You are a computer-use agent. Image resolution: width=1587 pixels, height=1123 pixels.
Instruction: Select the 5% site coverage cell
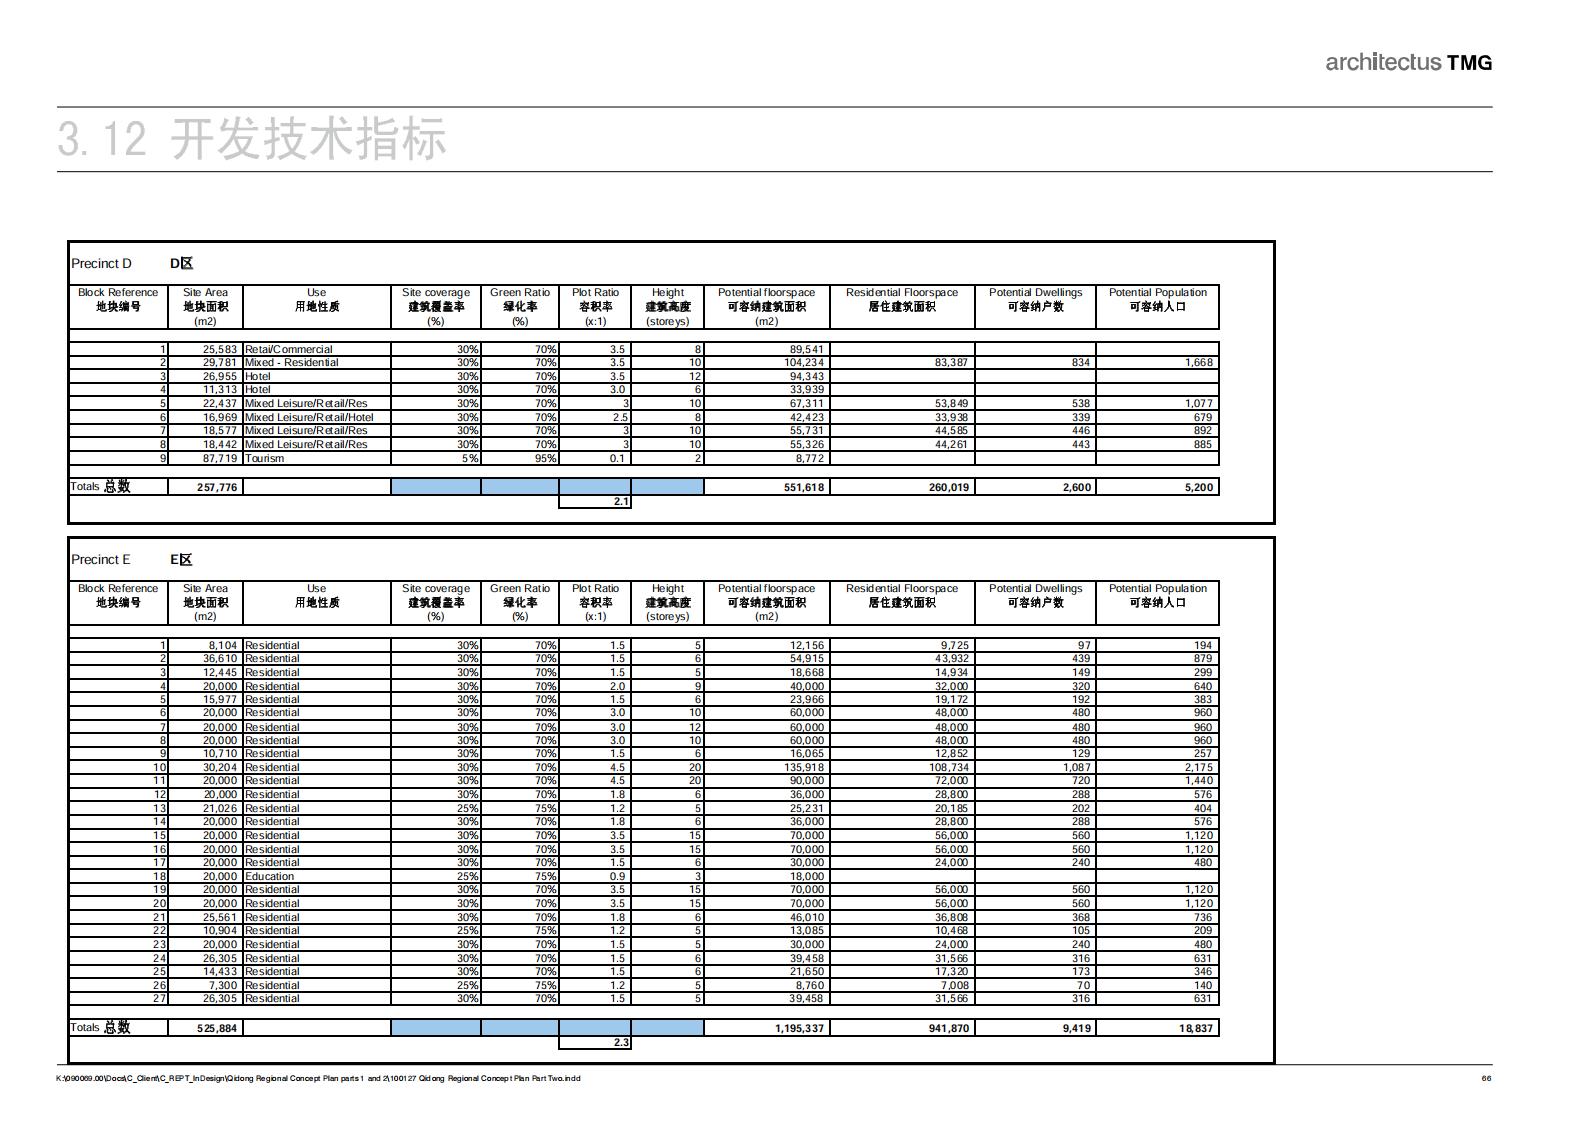coord(436,458)
